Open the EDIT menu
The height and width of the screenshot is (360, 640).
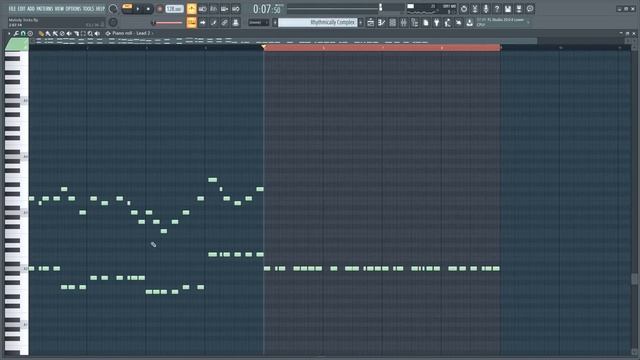point(22,8)
